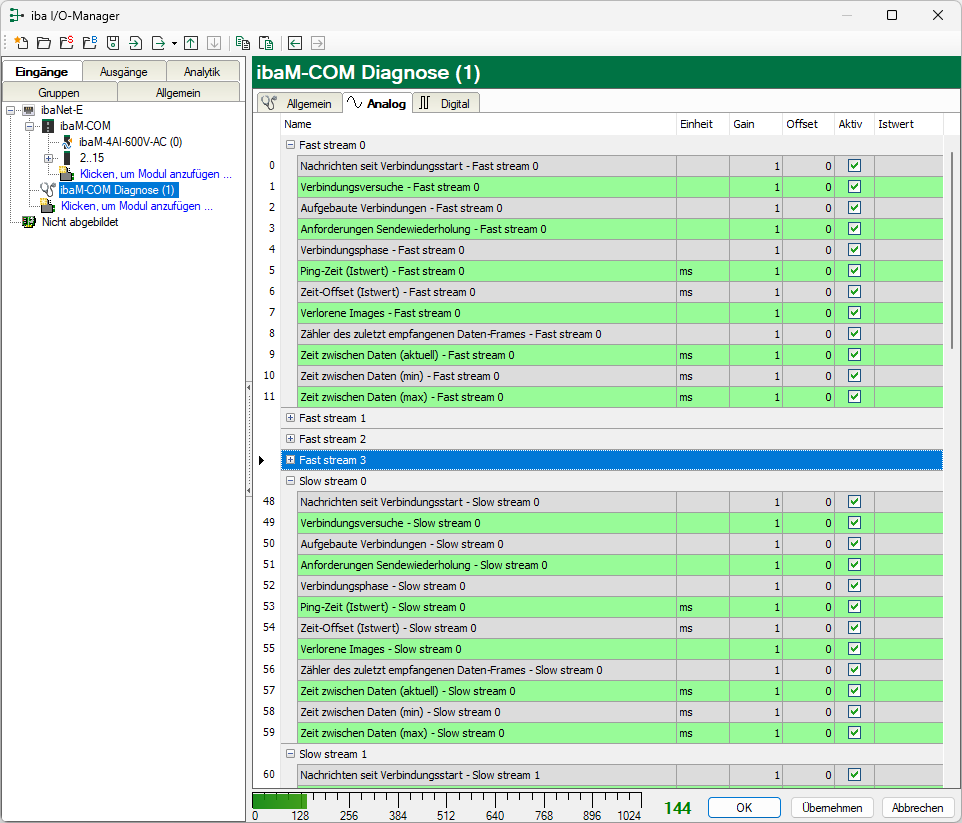Screen dimensions: 962x823
Task: Click the green up arrow toolbar icon
Action: 191,43
